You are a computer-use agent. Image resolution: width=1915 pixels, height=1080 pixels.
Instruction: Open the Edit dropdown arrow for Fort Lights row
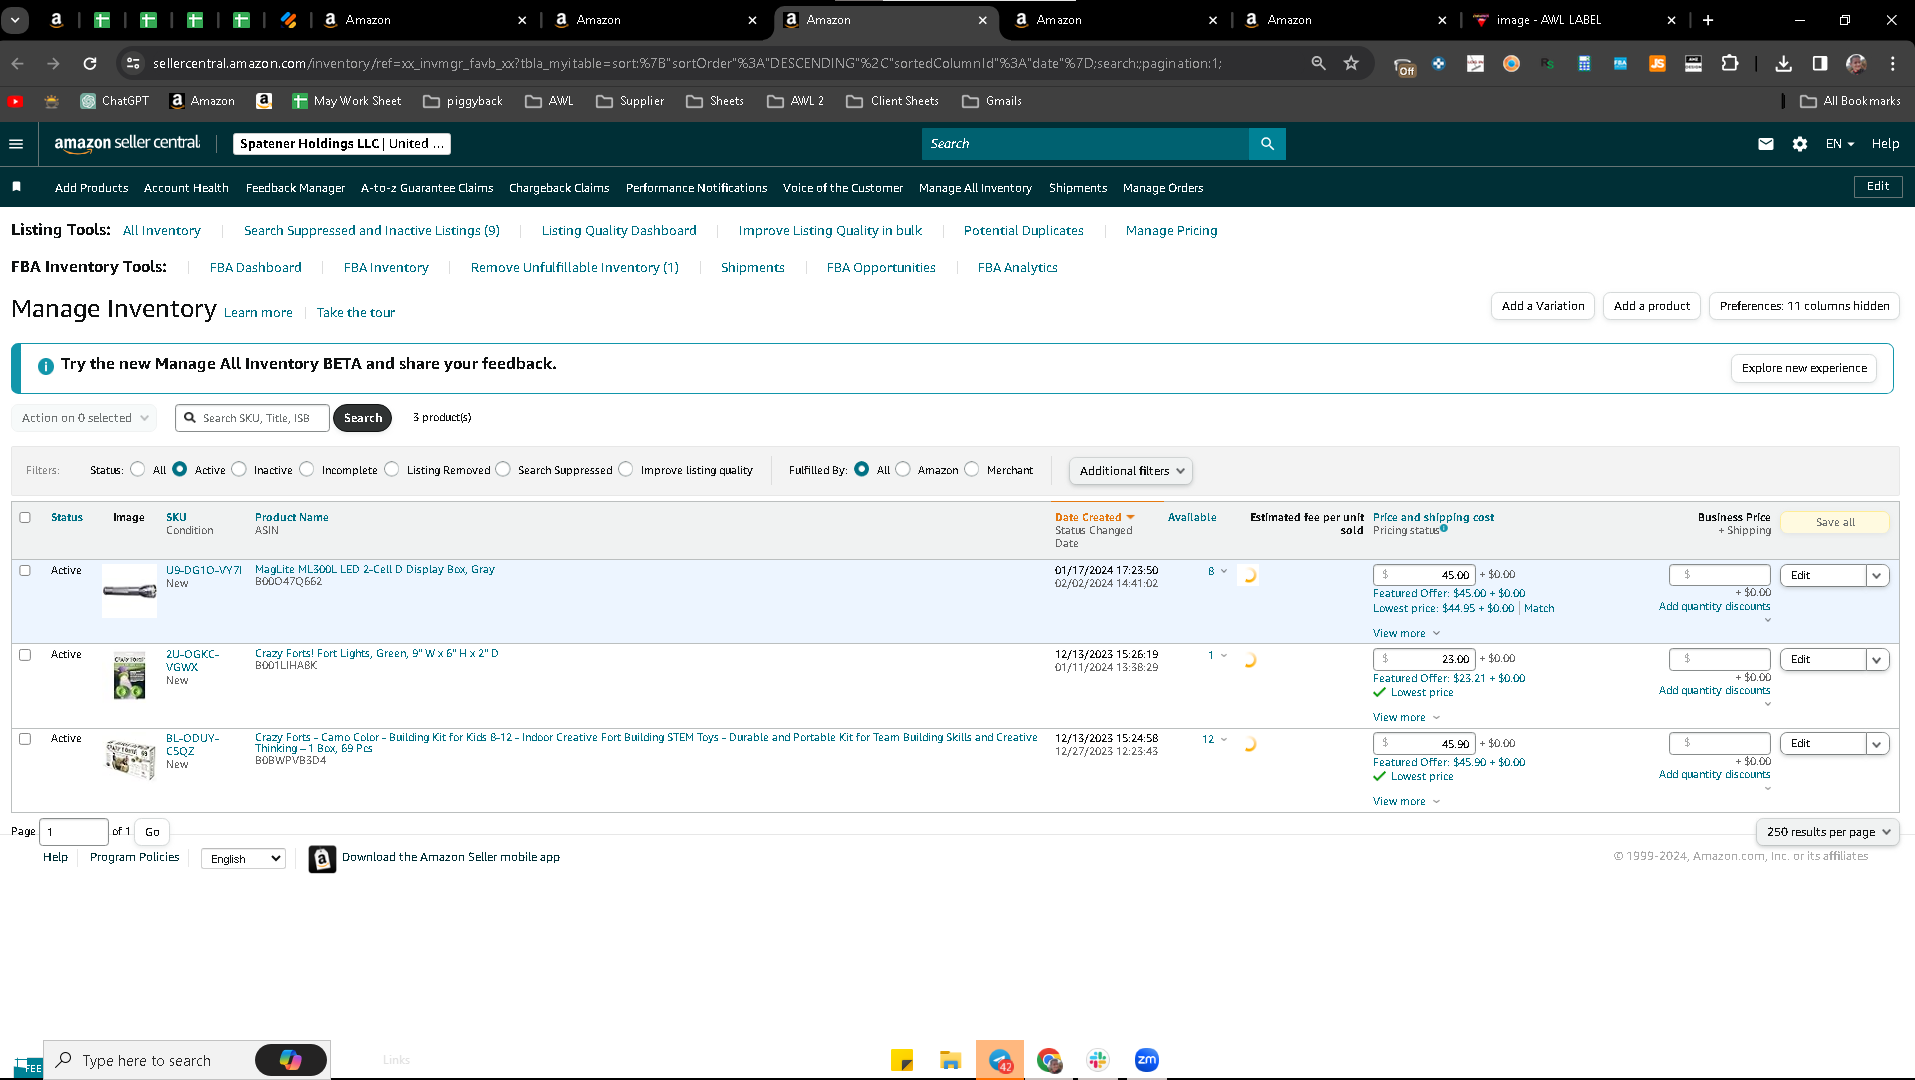[1877, 659]
